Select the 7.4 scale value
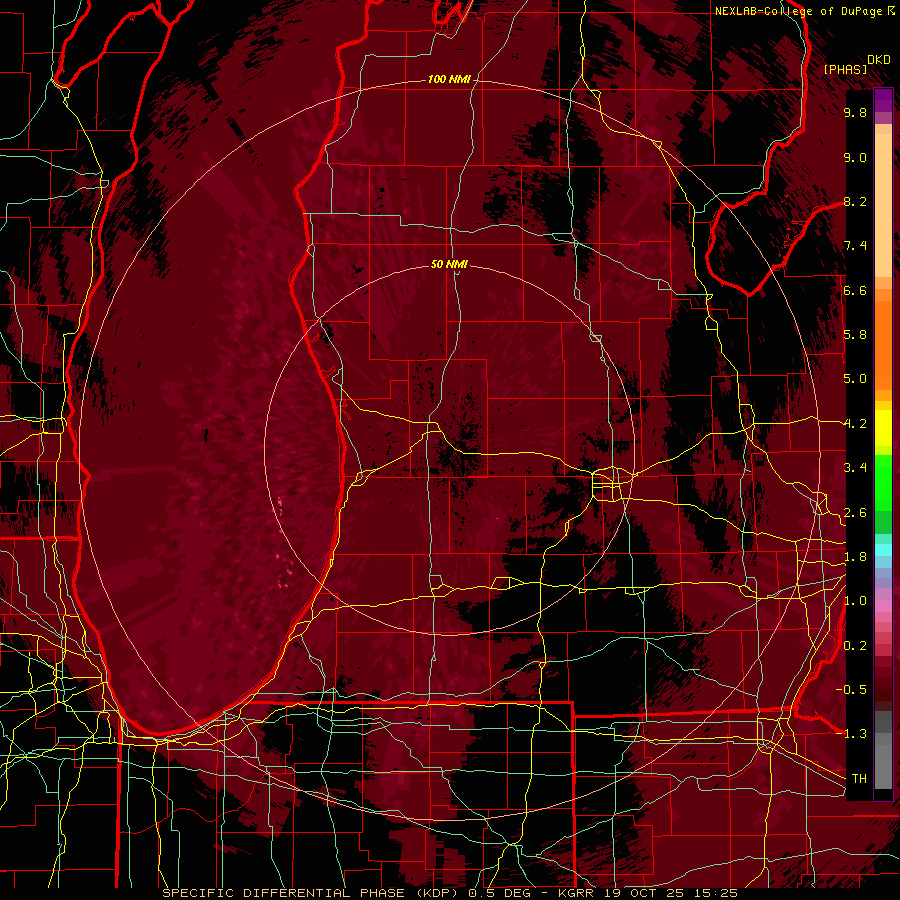The width and height of the screenshot is (900, 900). (x=855, y=246)
